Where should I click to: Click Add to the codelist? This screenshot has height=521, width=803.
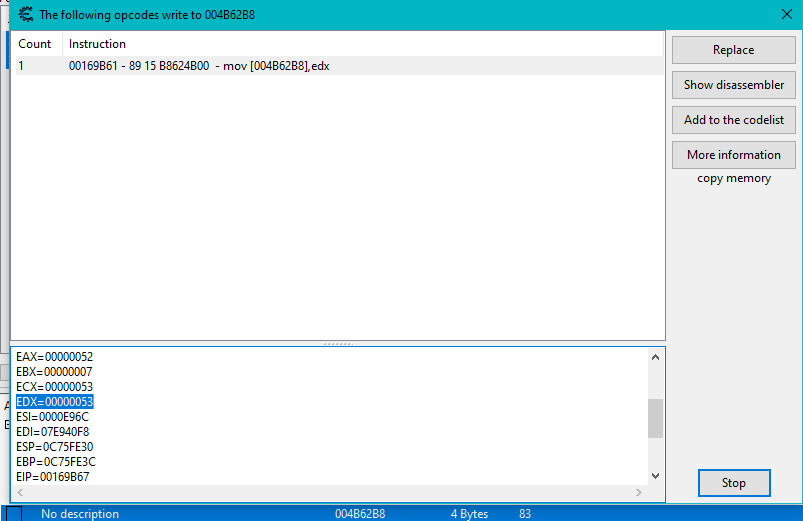(x=733, y=120)
